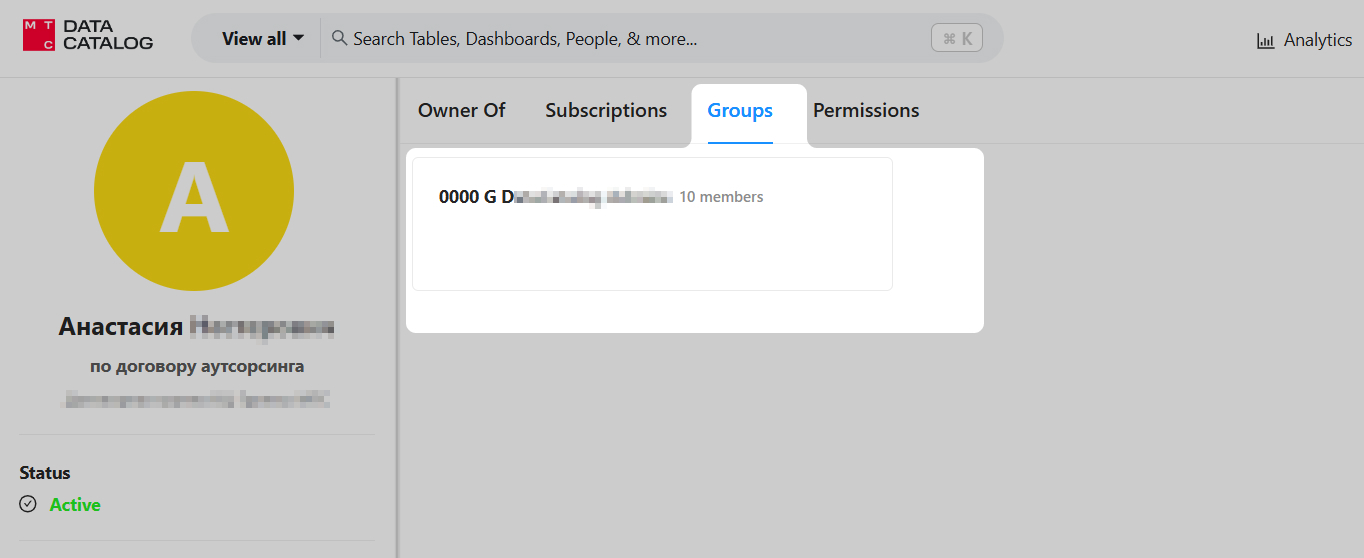
Task: Click the yellow avatar with letter A
Action: (x=194, y=192)
